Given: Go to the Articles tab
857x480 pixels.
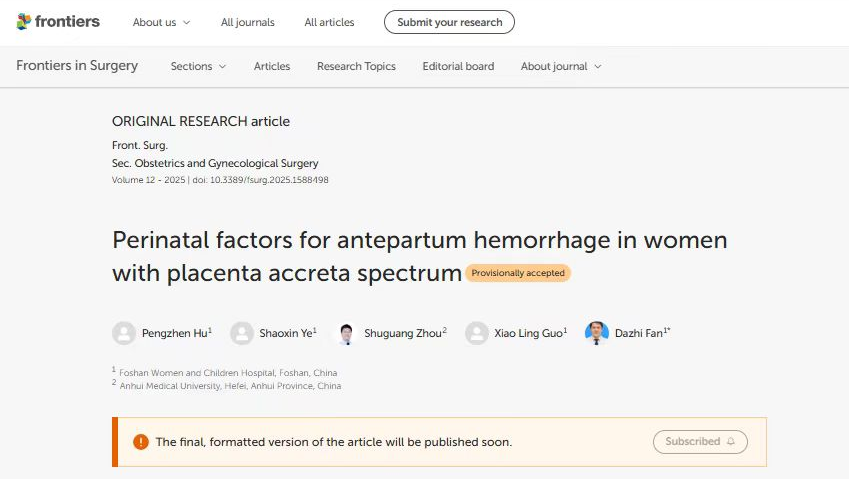Looking at the screenshot, I should [272, 66].
